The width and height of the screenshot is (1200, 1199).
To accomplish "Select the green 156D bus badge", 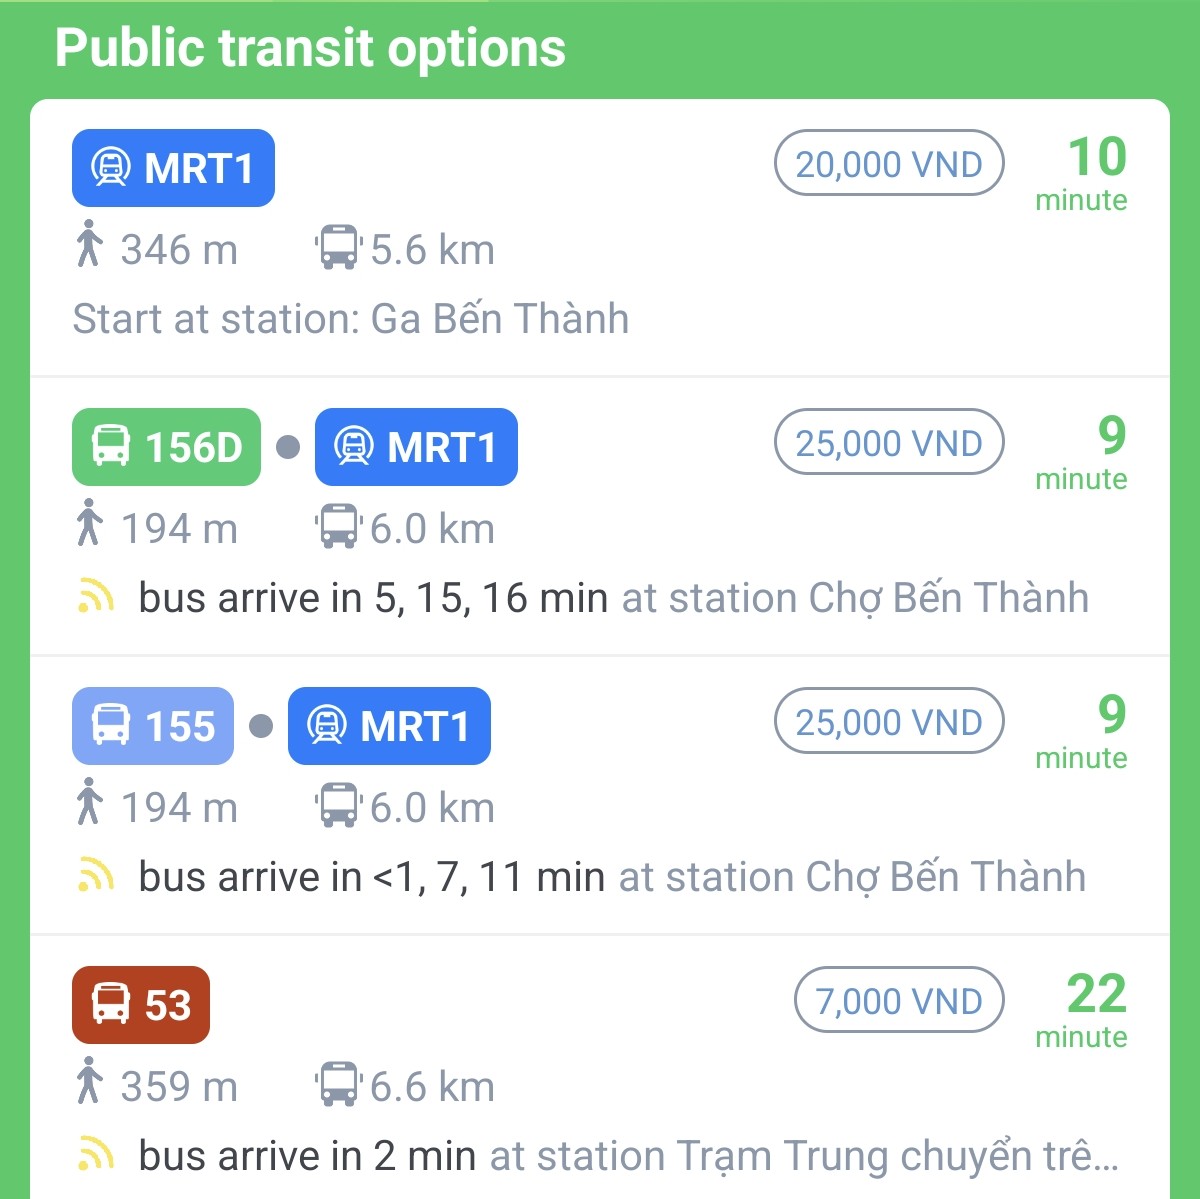I will pyautogui.click(x=166, y=447).
